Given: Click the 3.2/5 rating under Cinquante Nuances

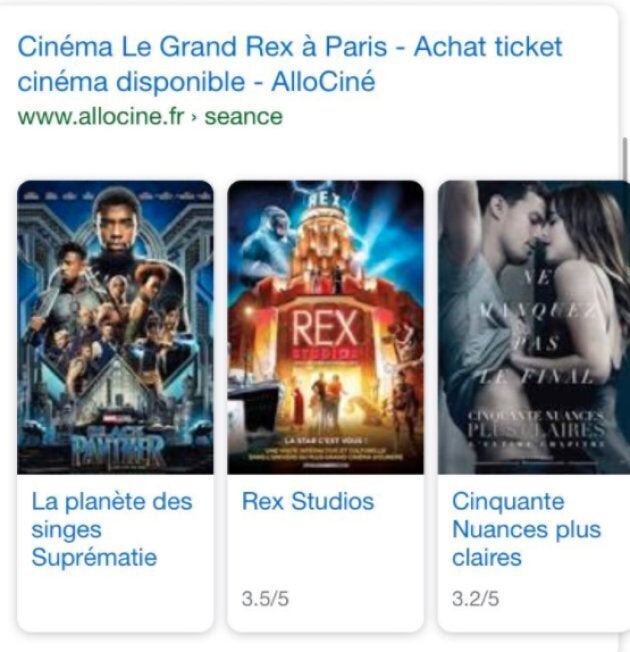Looking at the screenshot, I should click(475, 599).
